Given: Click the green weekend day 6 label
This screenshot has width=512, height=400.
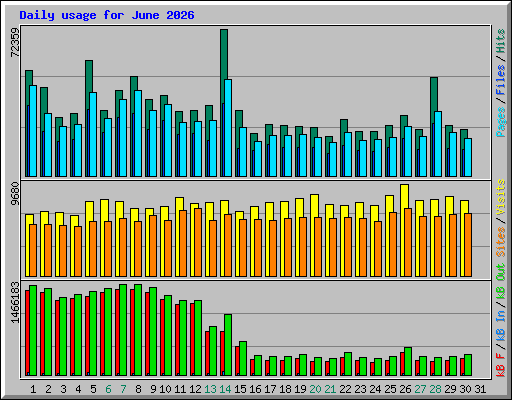Looking at the screenshot, I should pyautogui.click(x=108, y=389).
